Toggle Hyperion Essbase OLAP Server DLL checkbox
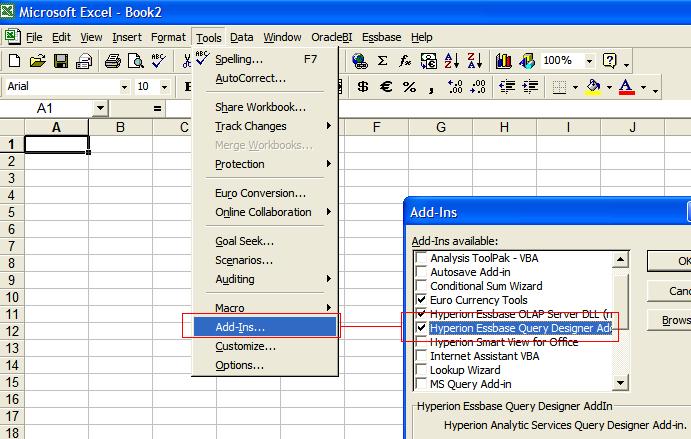Image resolution: width=691 pixels, height=439 pixels. tap(422, 314)
